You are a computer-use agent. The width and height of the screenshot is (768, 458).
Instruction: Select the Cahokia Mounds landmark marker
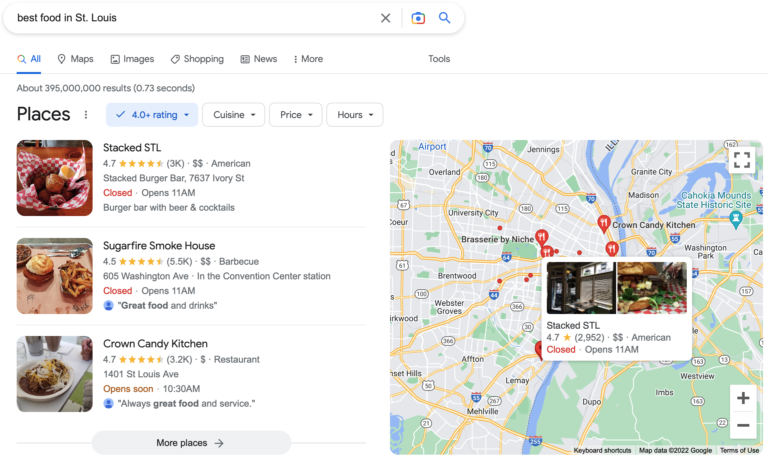pos(736,220)
